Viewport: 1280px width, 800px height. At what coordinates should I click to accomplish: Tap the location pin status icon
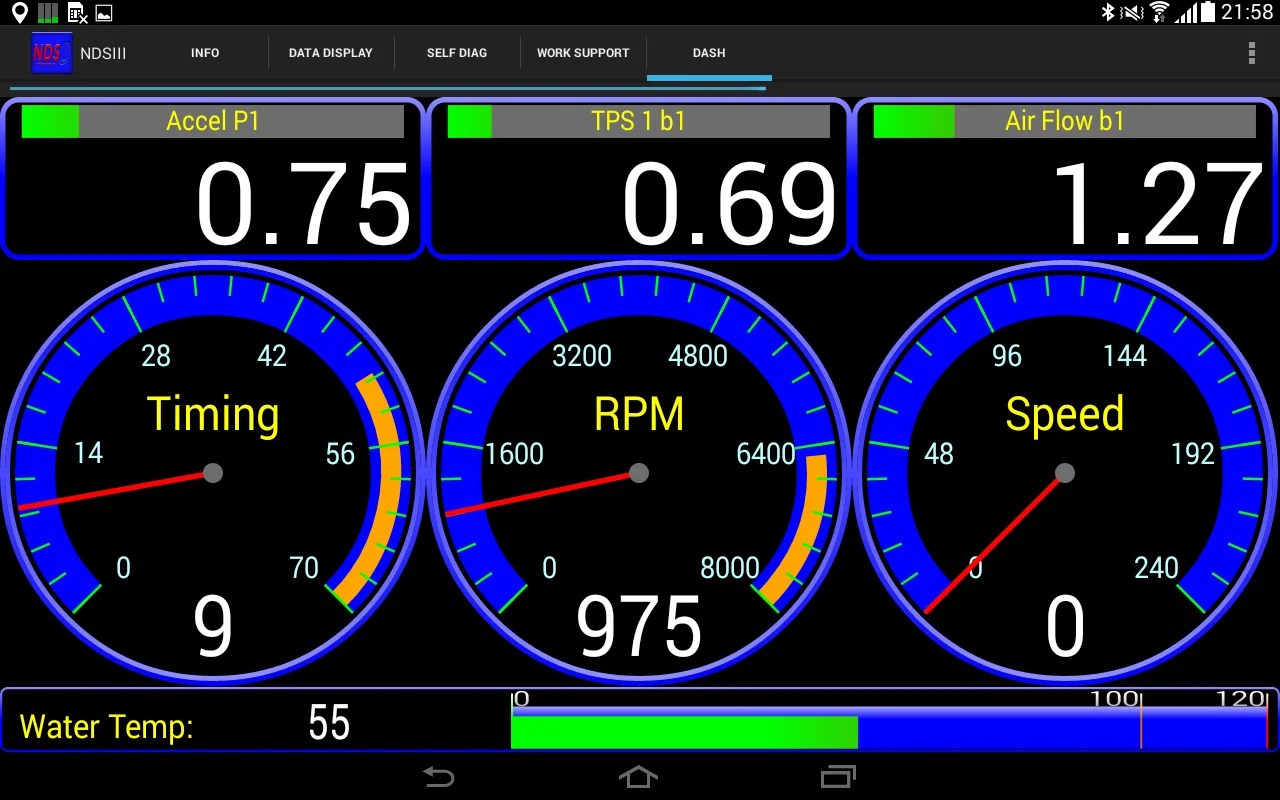click(x=19, y=13)
